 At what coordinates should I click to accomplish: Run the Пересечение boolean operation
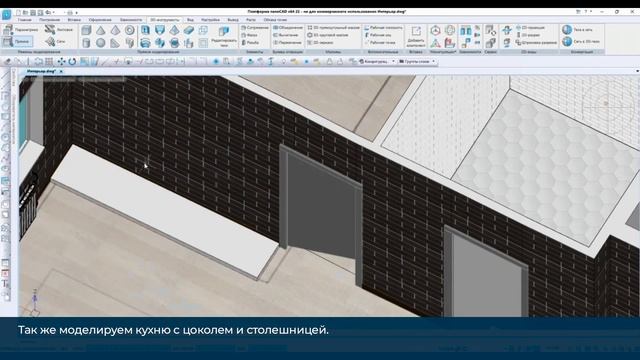[287, 42]
